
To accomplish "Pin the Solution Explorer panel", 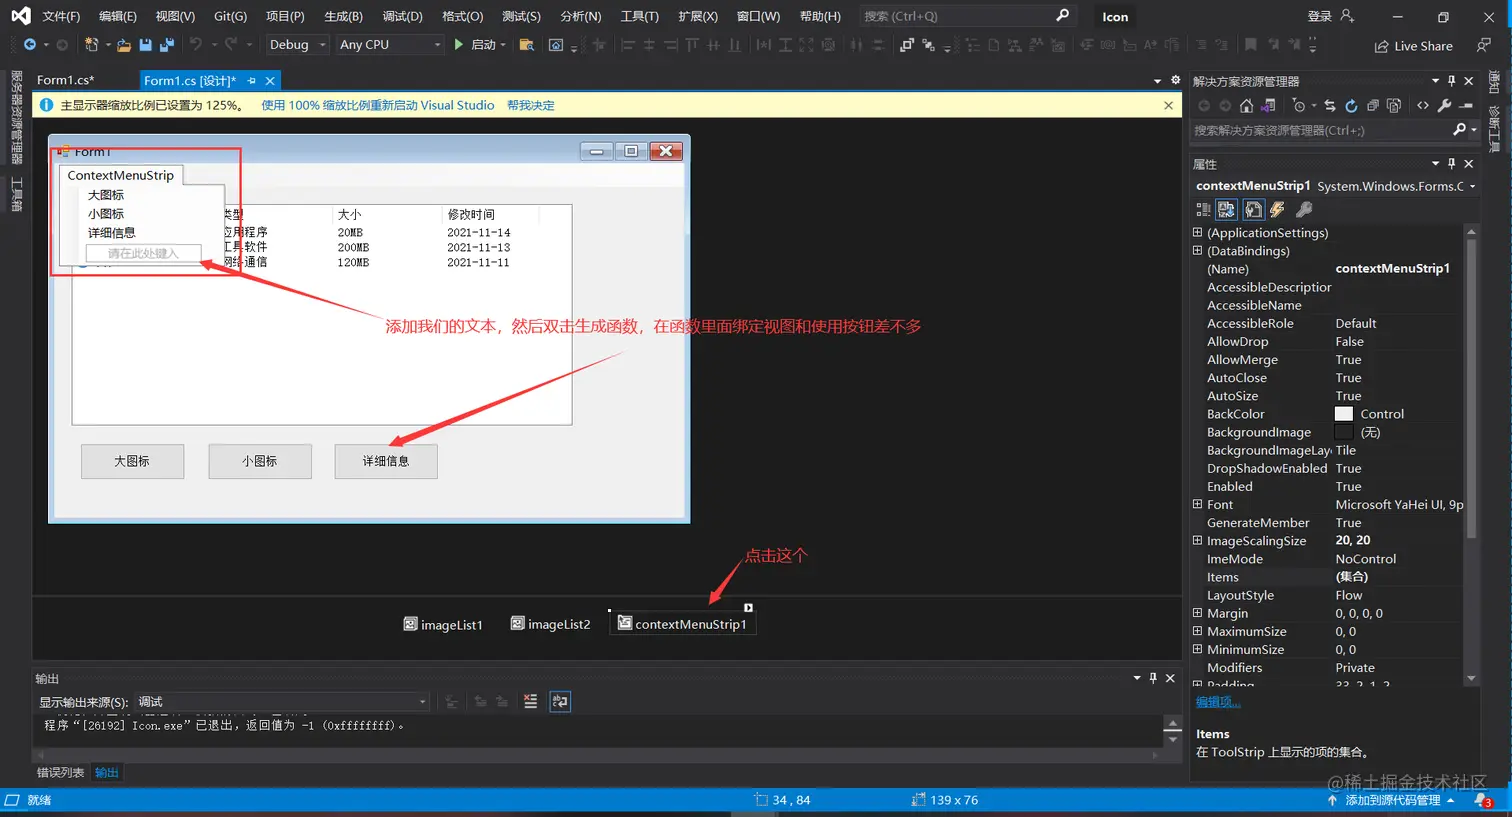I will 1452,81.
